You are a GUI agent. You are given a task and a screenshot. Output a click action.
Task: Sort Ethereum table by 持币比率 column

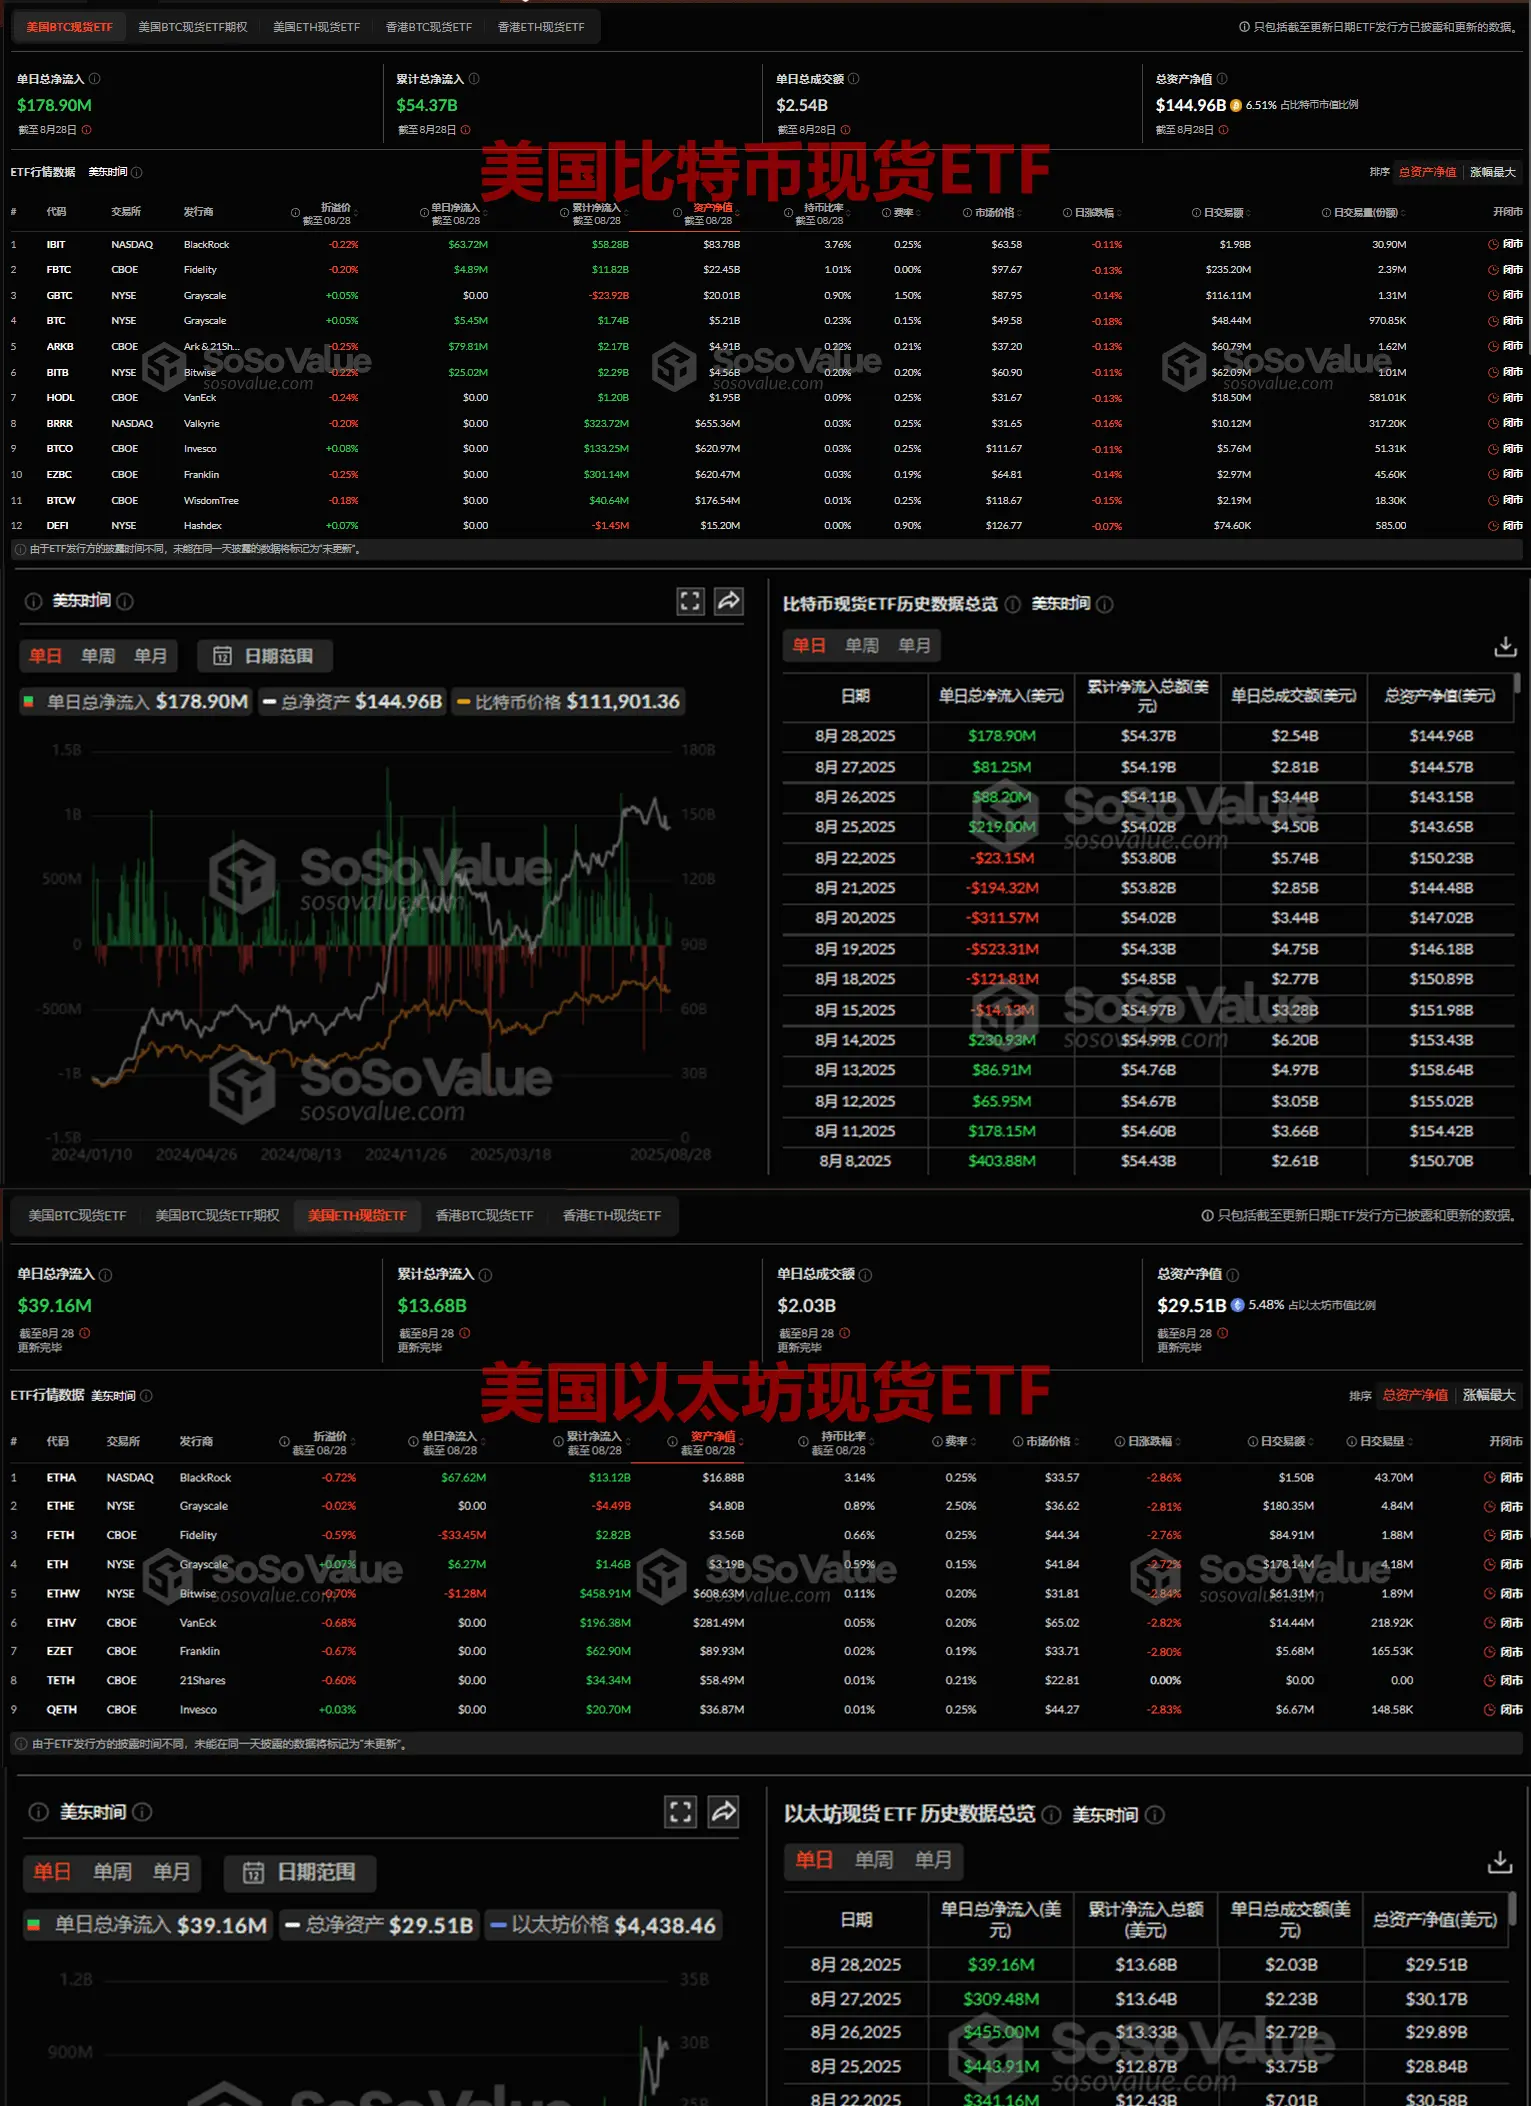[838, 1442]
